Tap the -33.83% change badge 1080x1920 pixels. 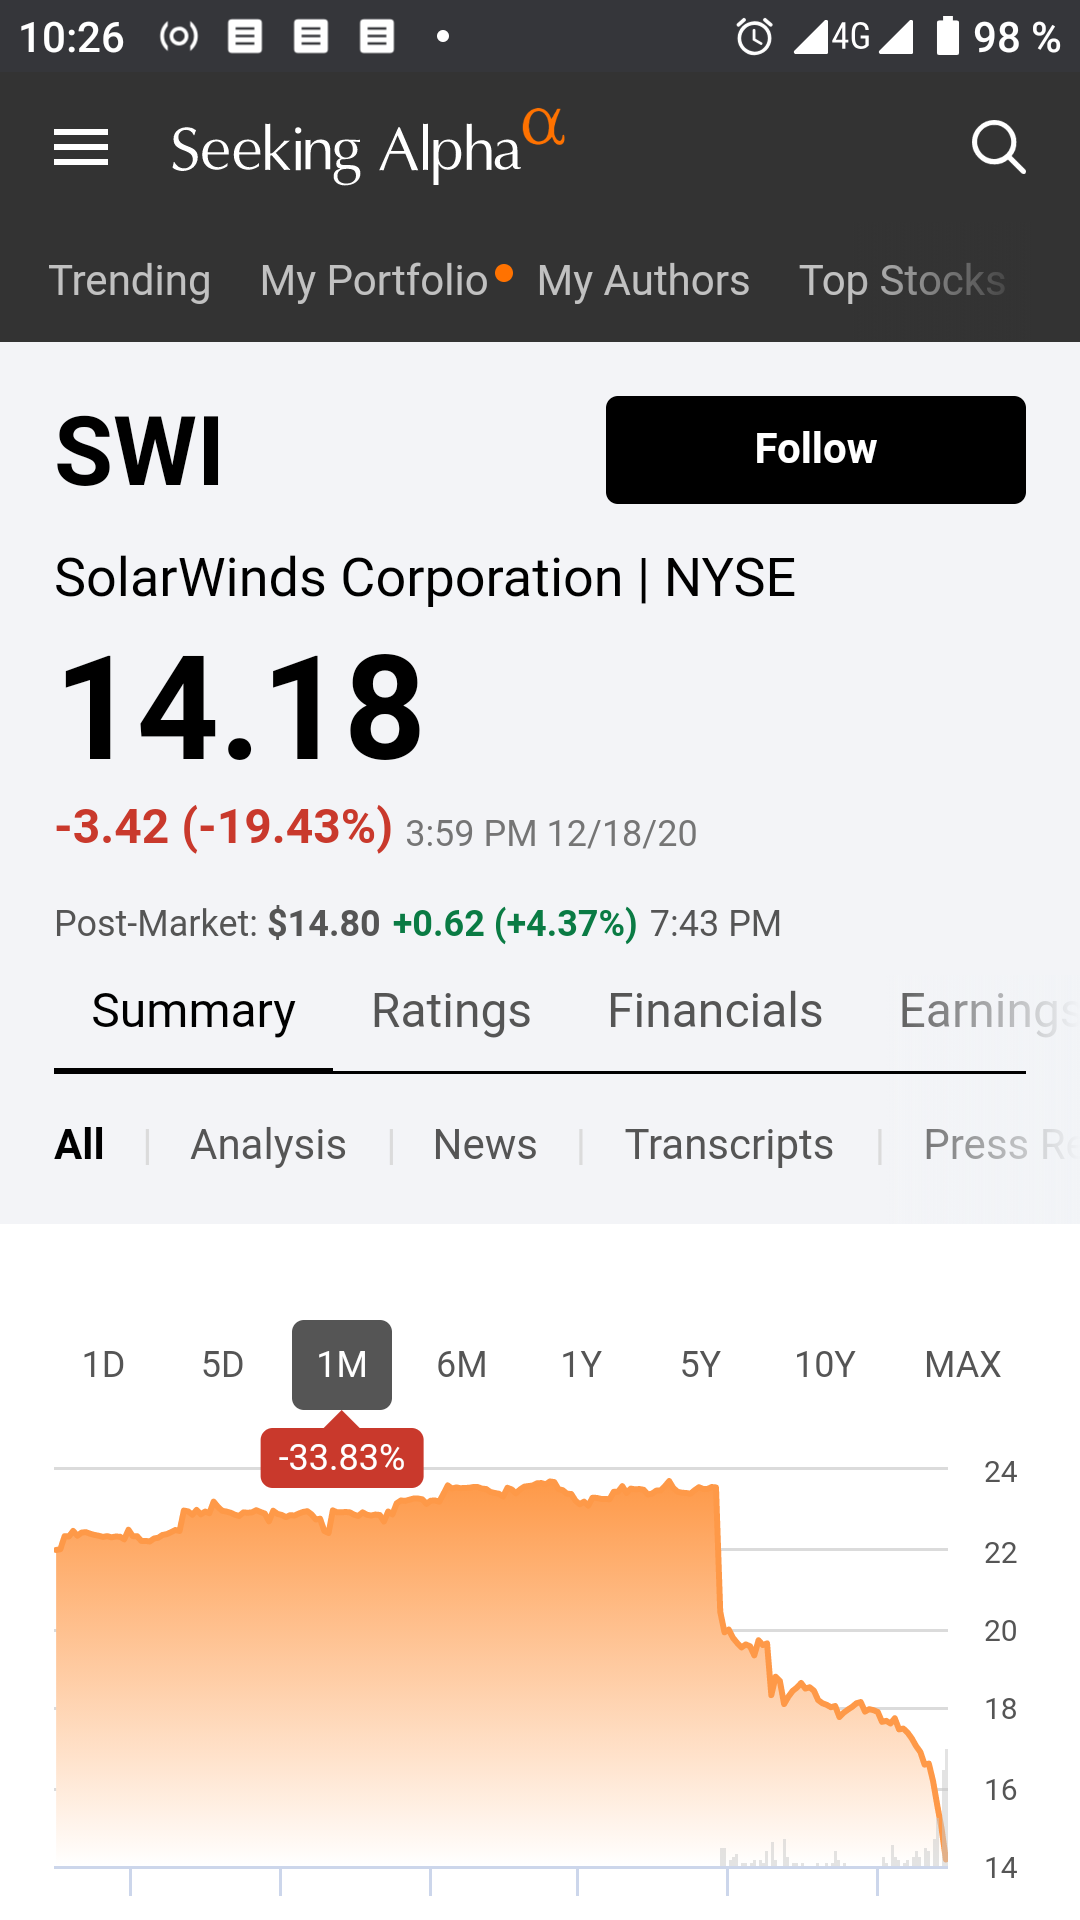coord(342,1458)
